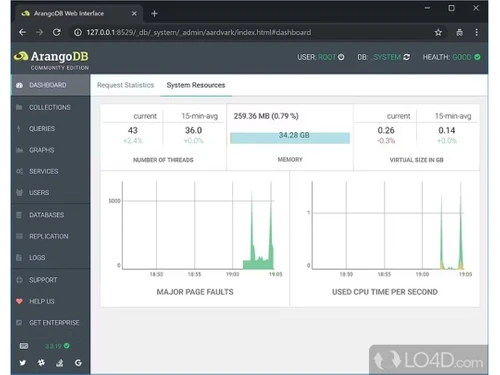Select the System Resources tab
Viewport: 500px width, 375px height.
(x=196, y=85)
